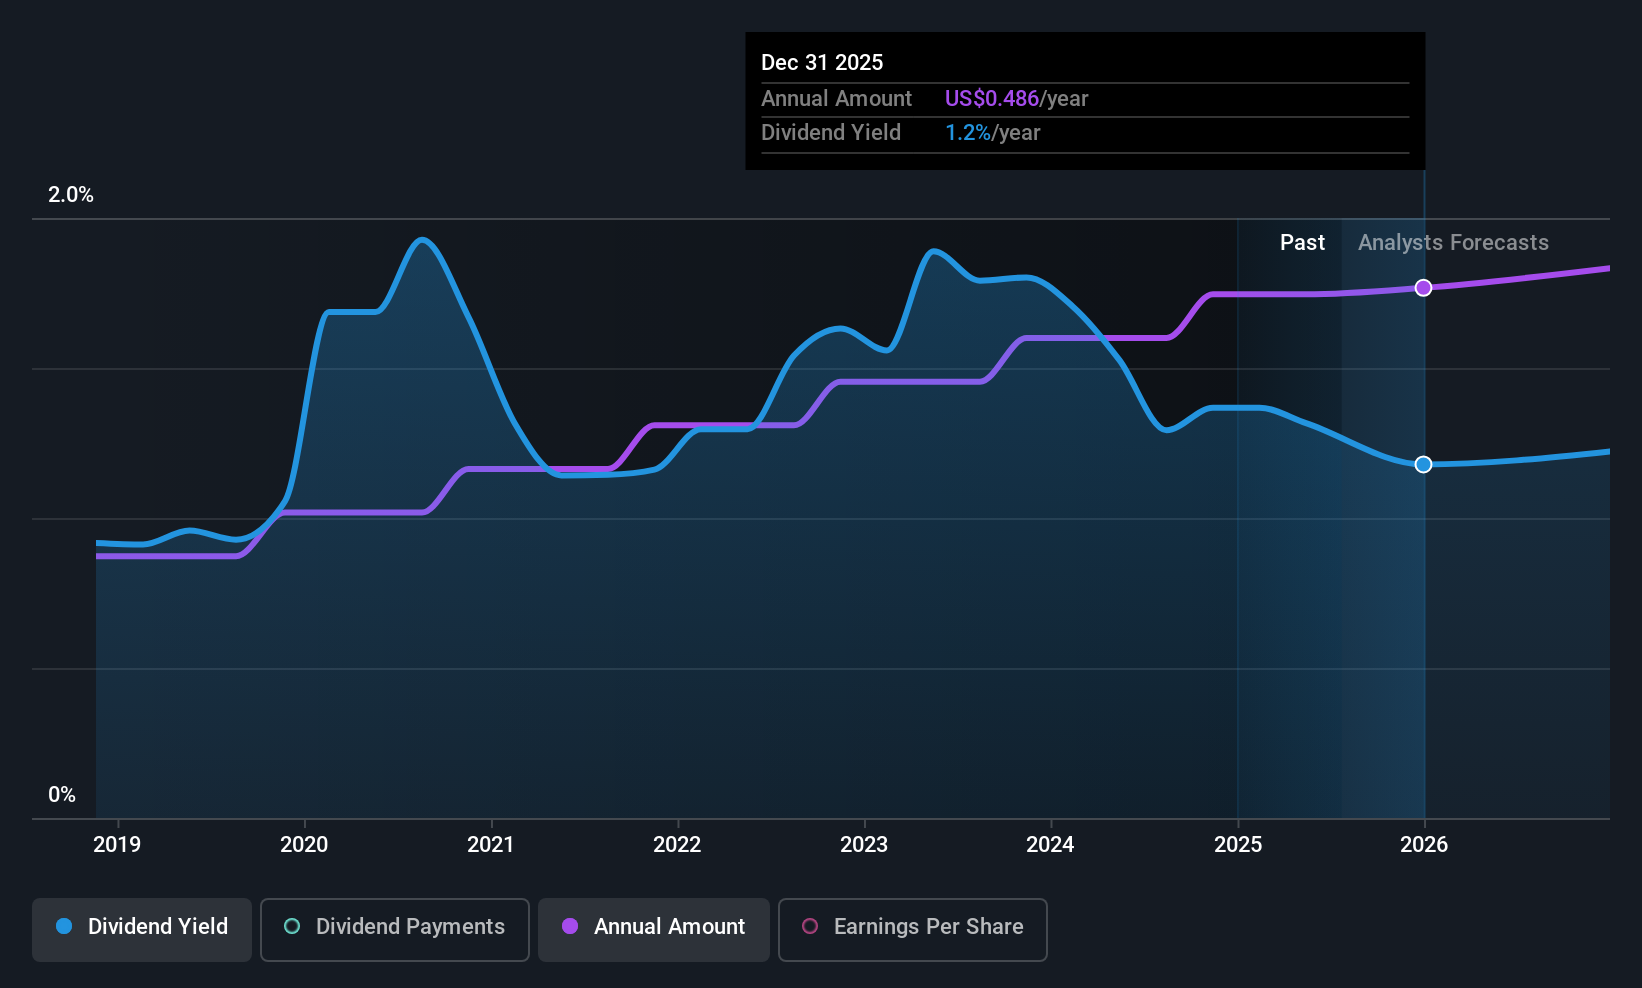Click the 2025 x-axis label
Image resolution: width=1642 pixels, height=988 pixels.
[x=1238, y=845]
